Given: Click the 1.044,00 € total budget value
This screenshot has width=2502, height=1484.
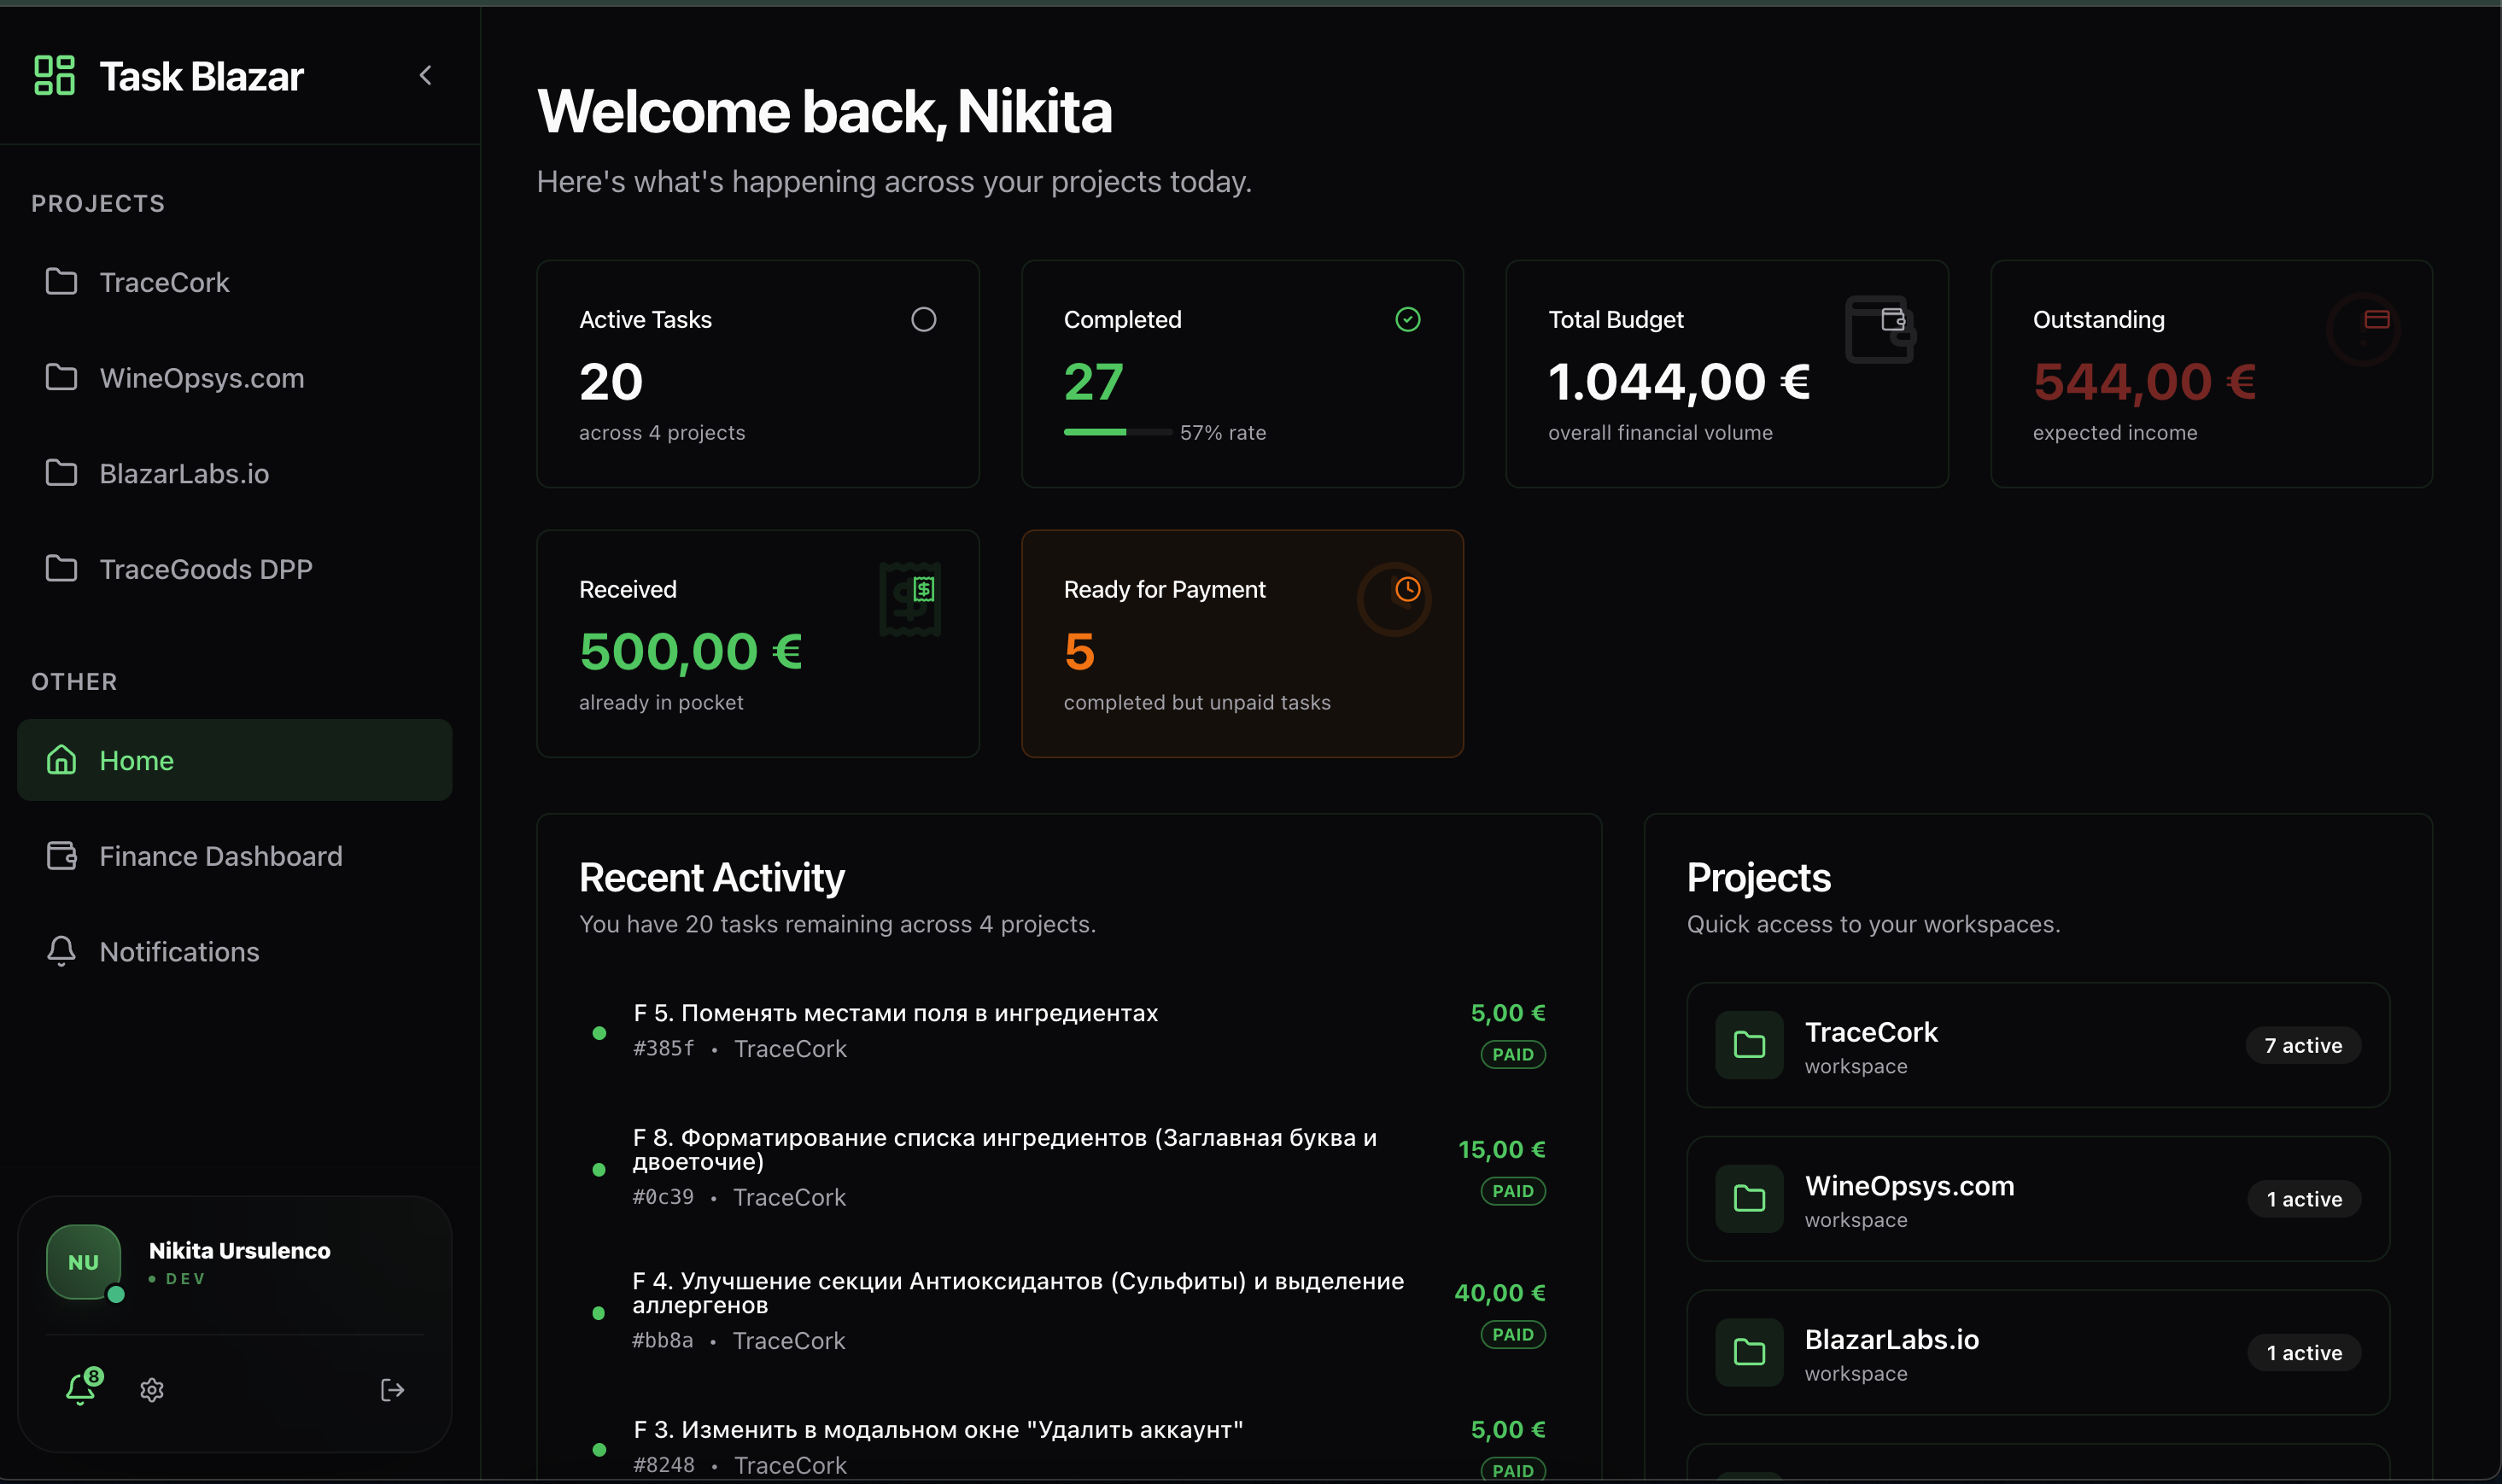Looking at the screenshot, I should point(1679,382).
